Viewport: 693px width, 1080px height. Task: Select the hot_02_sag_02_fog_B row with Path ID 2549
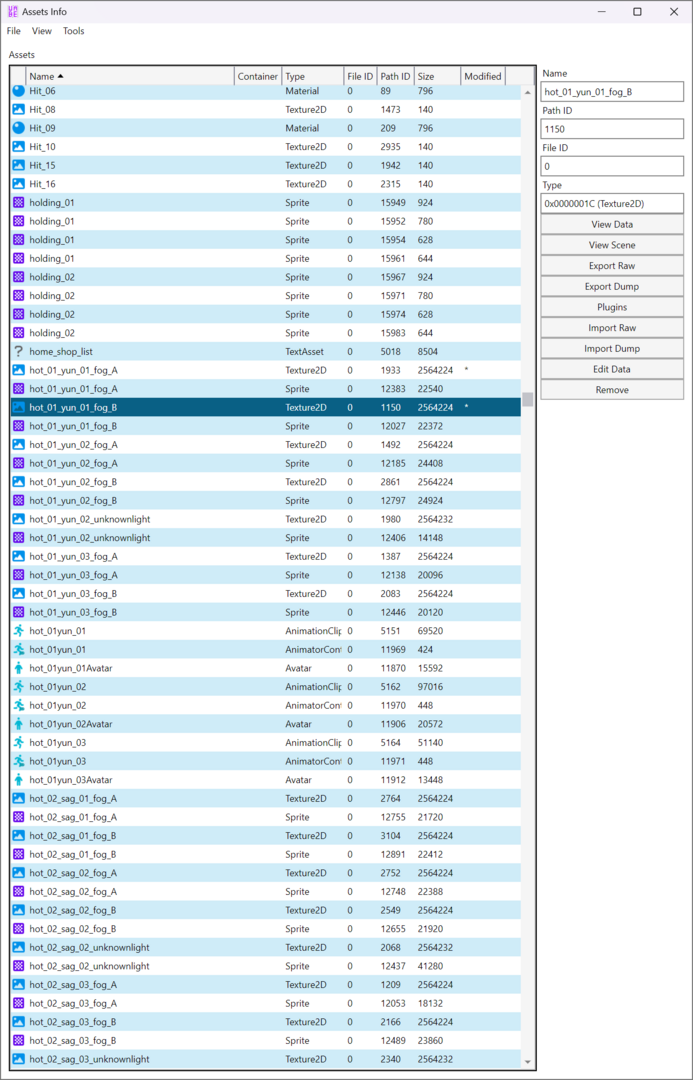(x=266, y=910)
